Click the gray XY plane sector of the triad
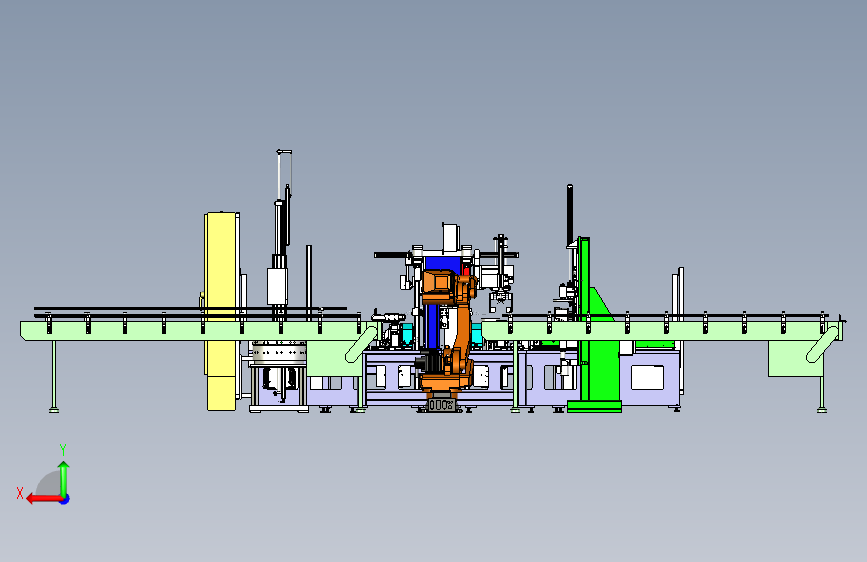 point(49,485)
